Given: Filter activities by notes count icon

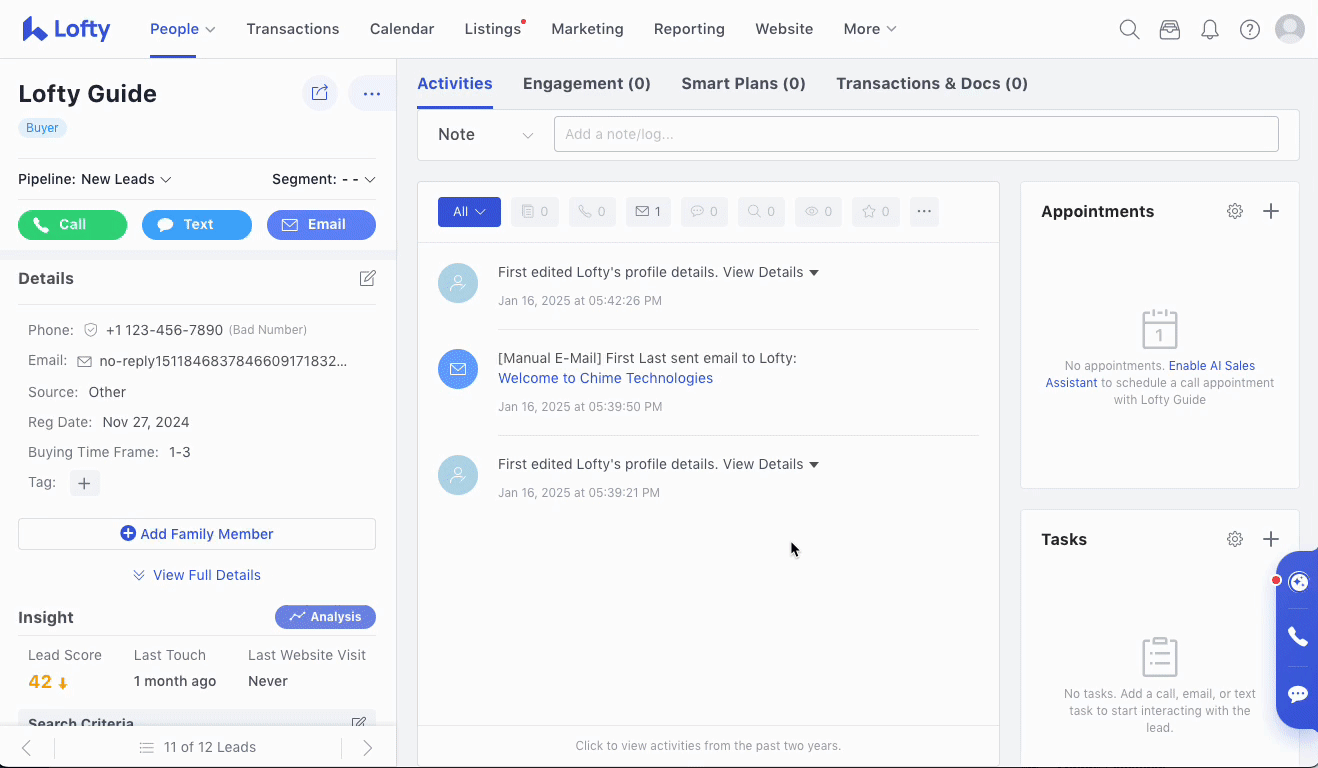Looking at the screenshot, I should tap(535, 212).
